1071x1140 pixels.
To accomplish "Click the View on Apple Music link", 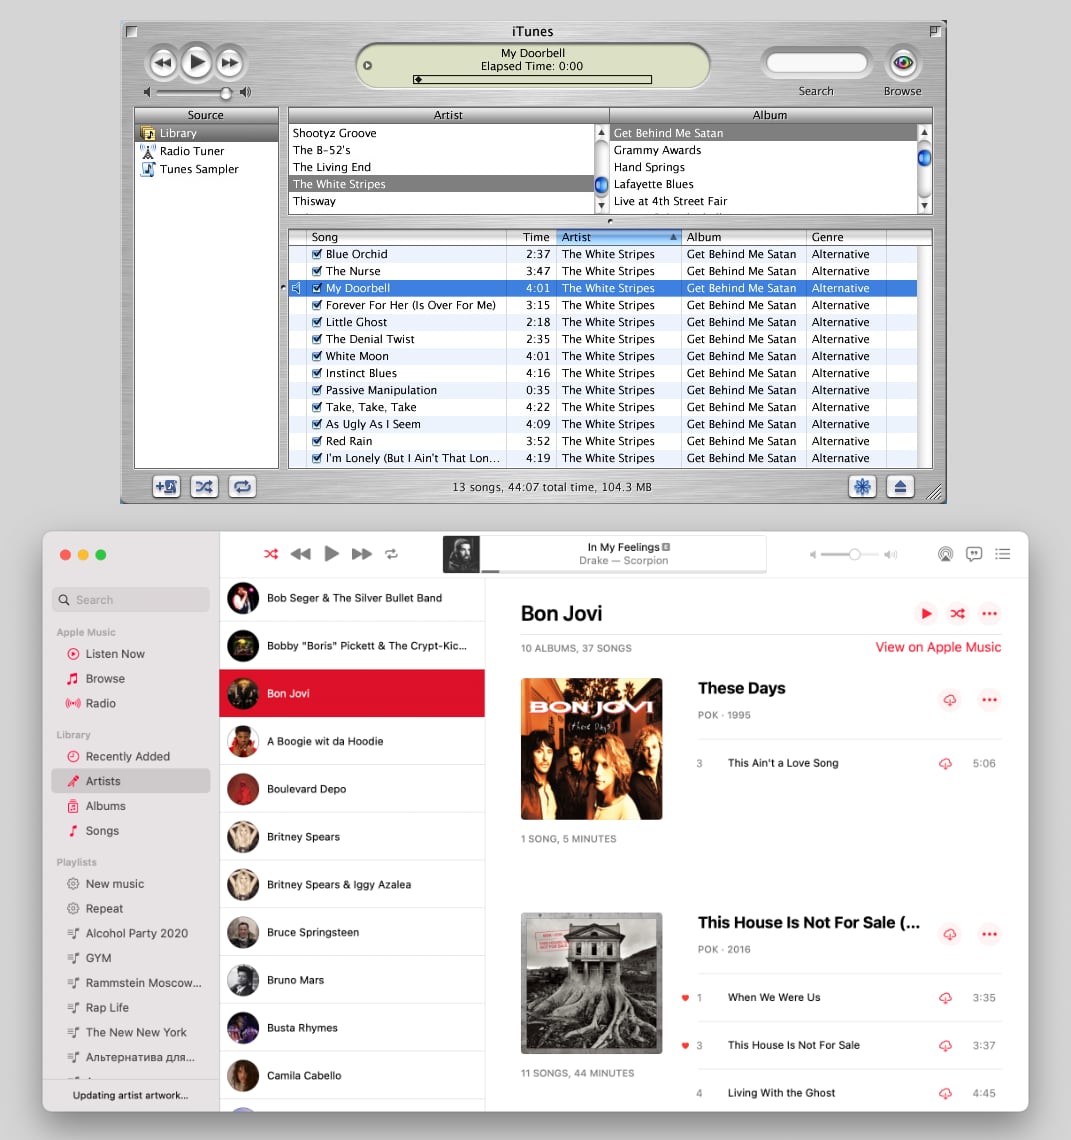I will point(937,647).
